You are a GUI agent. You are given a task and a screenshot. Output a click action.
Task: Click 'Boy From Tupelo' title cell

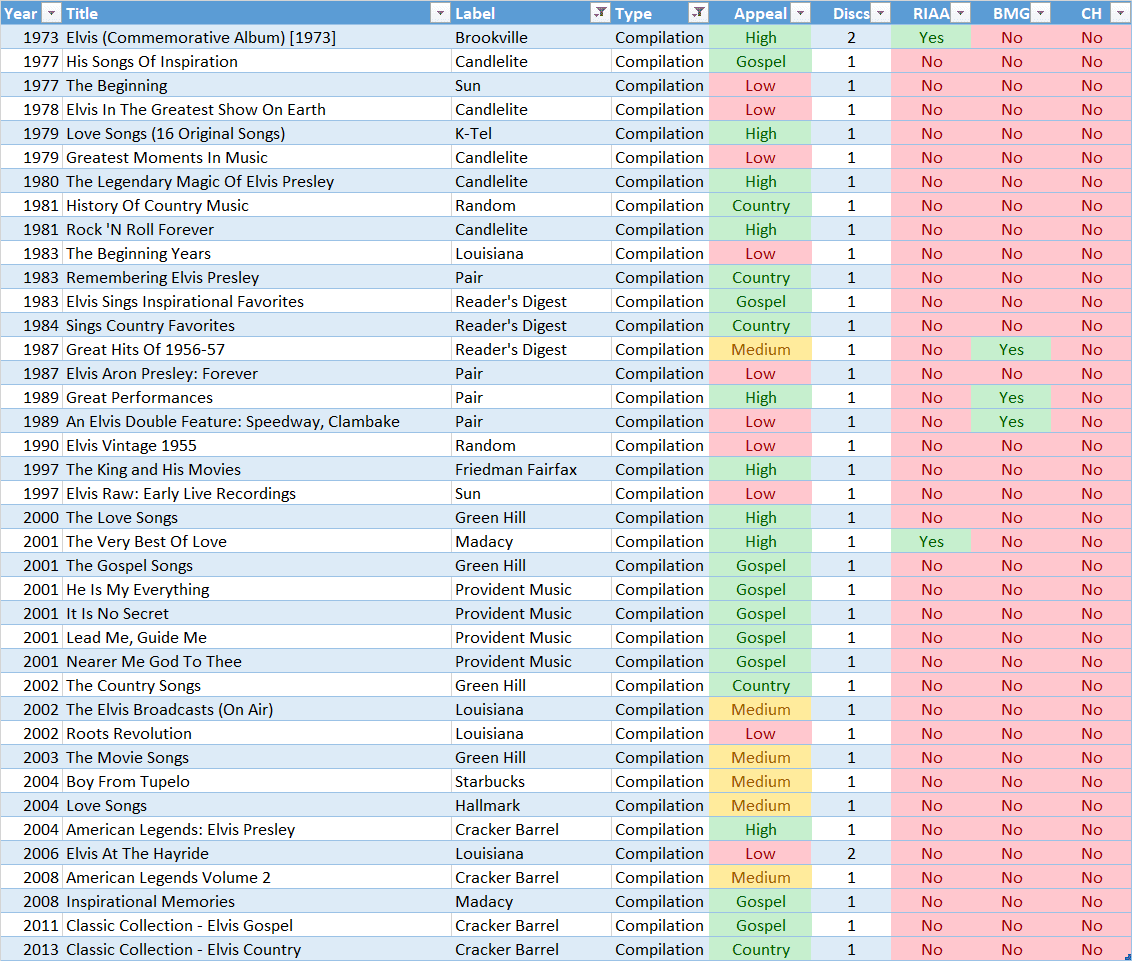click(256, 782)
